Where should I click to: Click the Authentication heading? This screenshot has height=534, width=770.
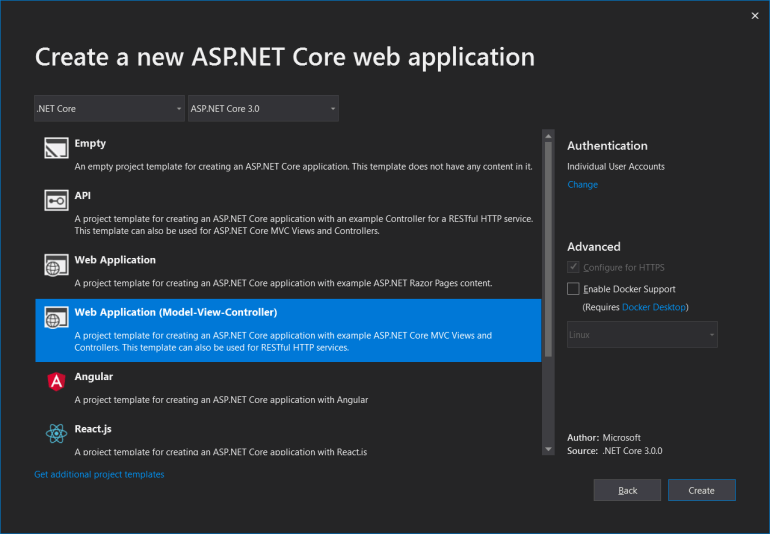coord(607,146)
